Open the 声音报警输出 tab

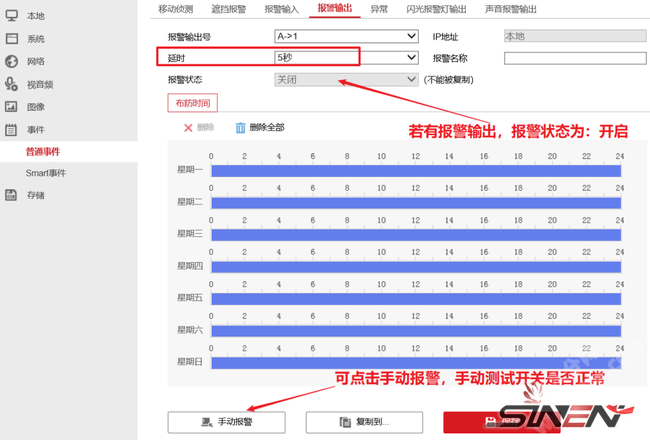[x=510, y=9]
